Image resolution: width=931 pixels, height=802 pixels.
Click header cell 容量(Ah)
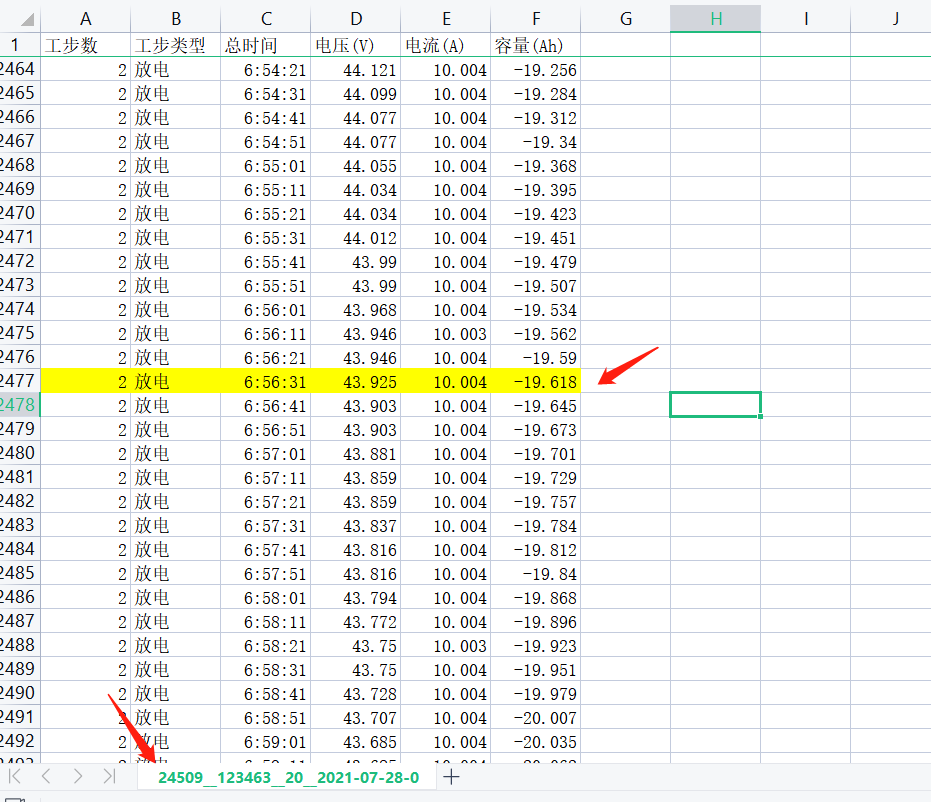(535, 45)
